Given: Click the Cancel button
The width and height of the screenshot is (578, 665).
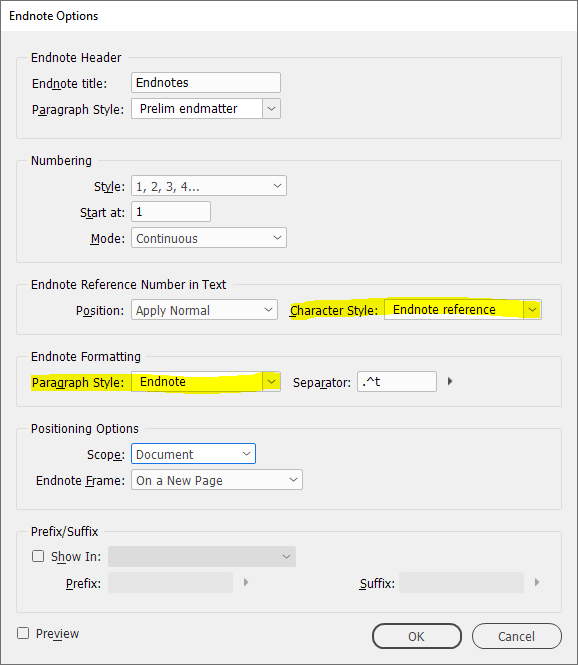Looking at the screenshot, I should (517, 636).
